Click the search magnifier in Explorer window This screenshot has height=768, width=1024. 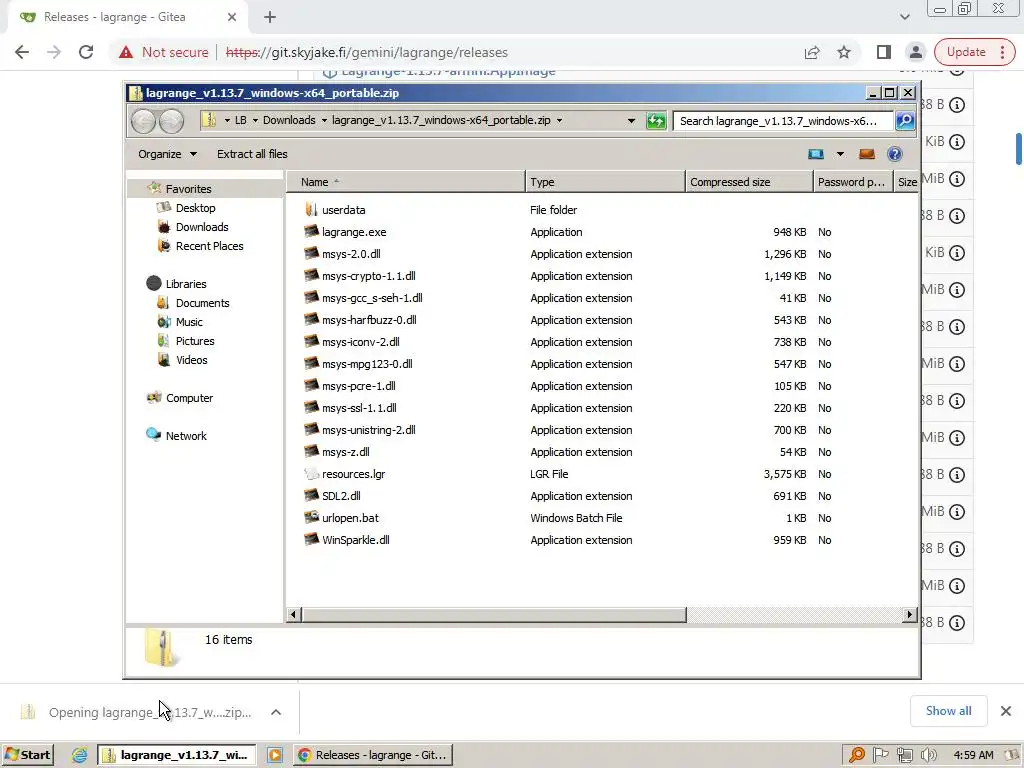[x=905, y=121]
